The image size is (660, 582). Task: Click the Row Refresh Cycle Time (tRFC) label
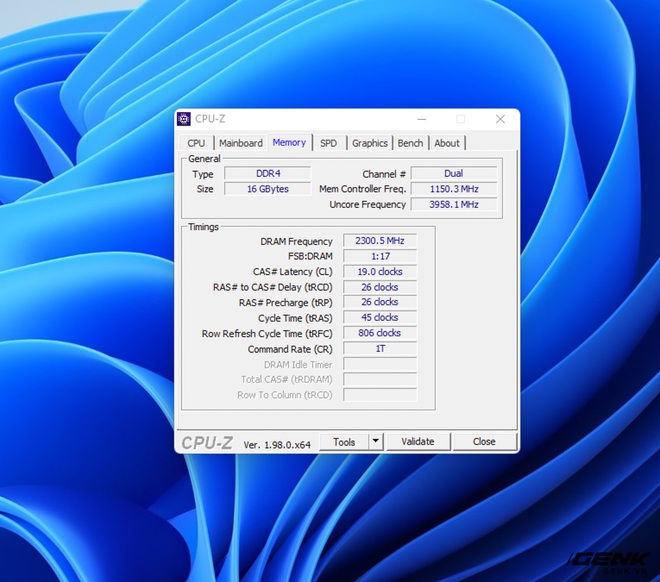coord(267,334)
